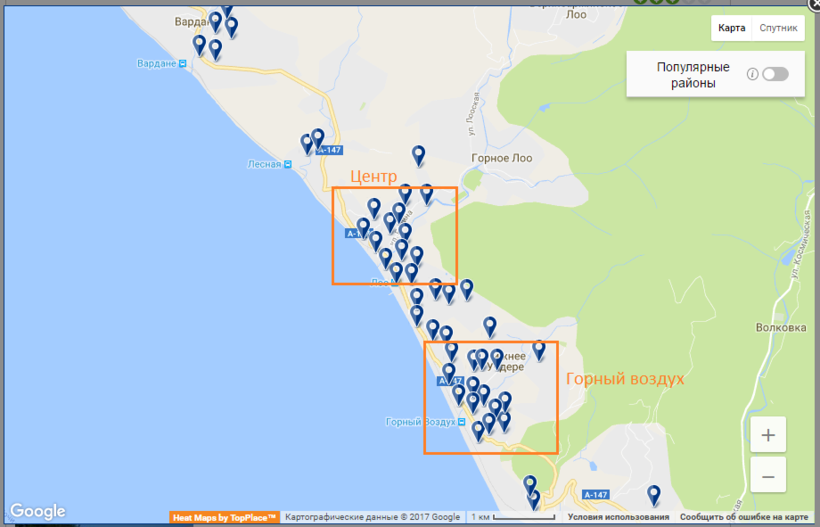Open the Google logo link
This screenshot has width=820, height=527.
coord(38,511)
